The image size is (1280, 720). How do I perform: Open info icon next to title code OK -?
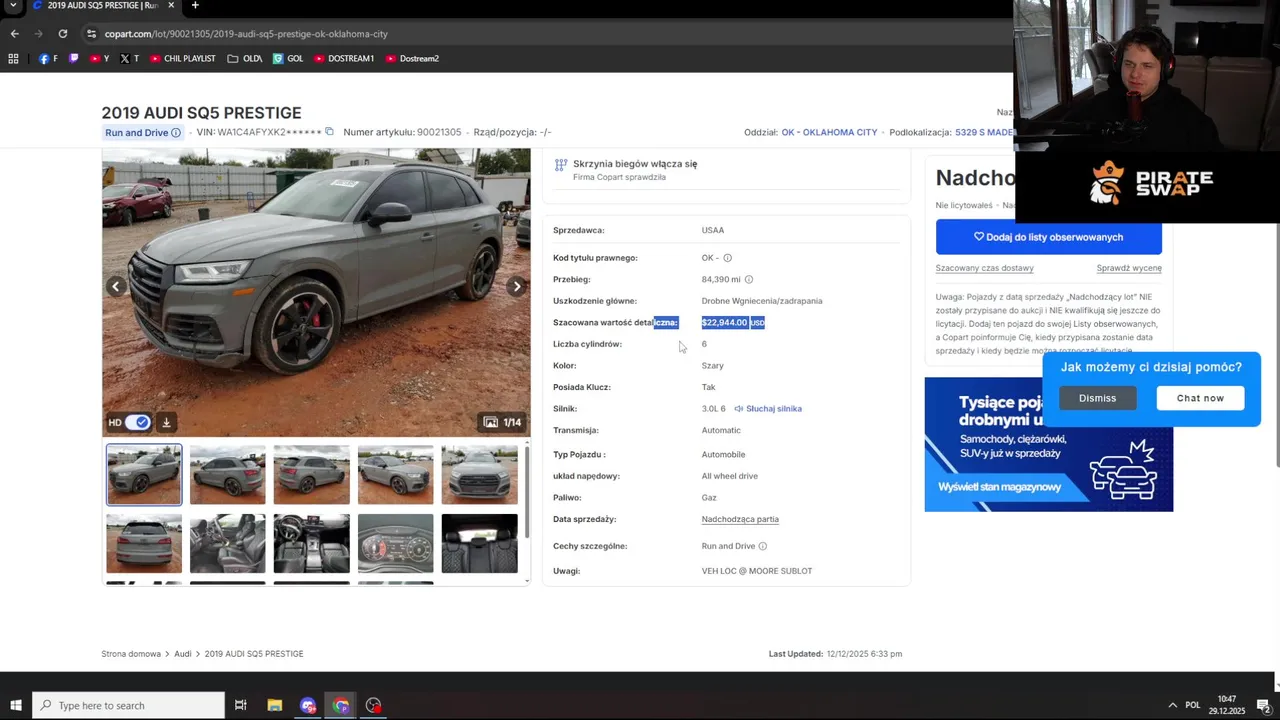click(x=727, y=258)
